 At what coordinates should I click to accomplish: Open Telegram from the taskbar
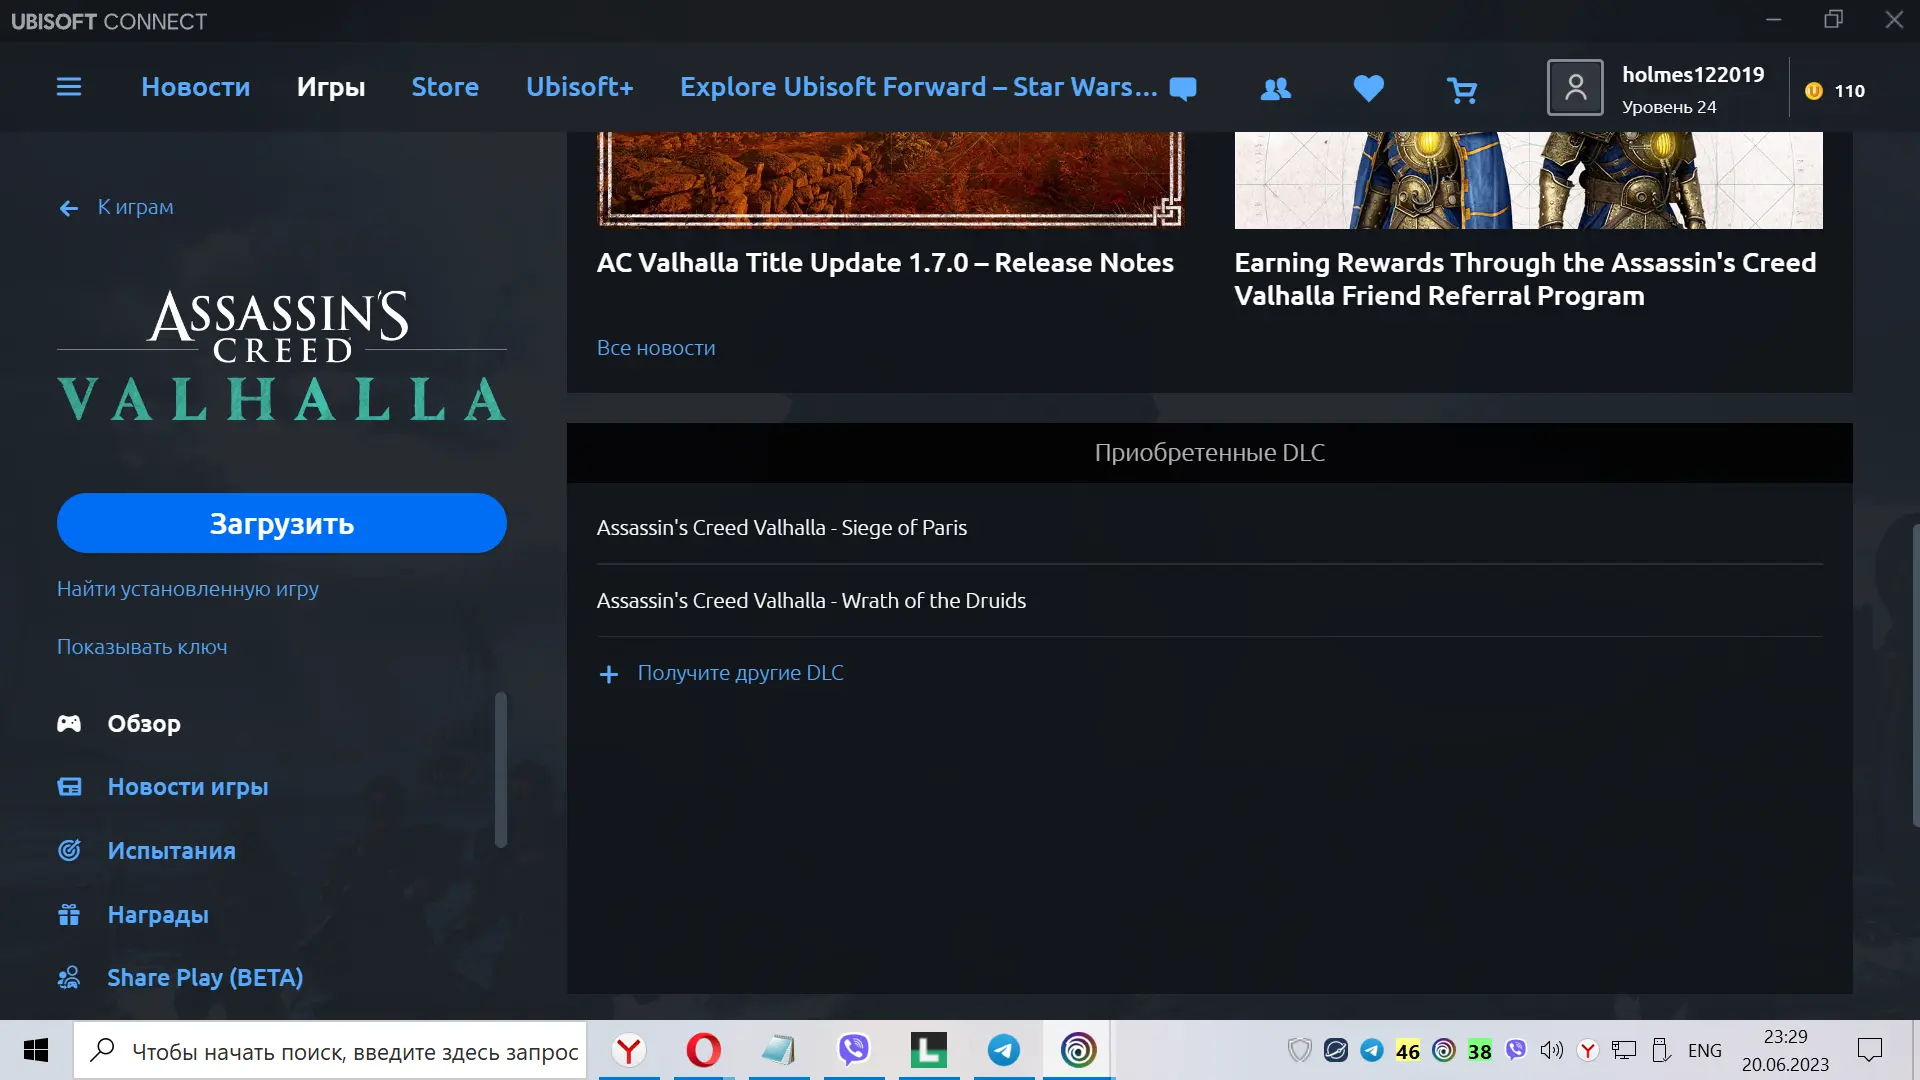point(1004,1050)
